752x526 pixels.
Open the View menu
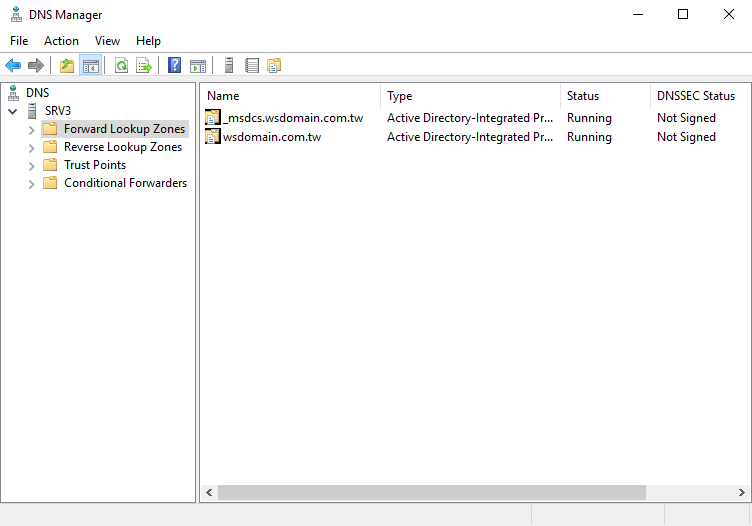point(107,41)
